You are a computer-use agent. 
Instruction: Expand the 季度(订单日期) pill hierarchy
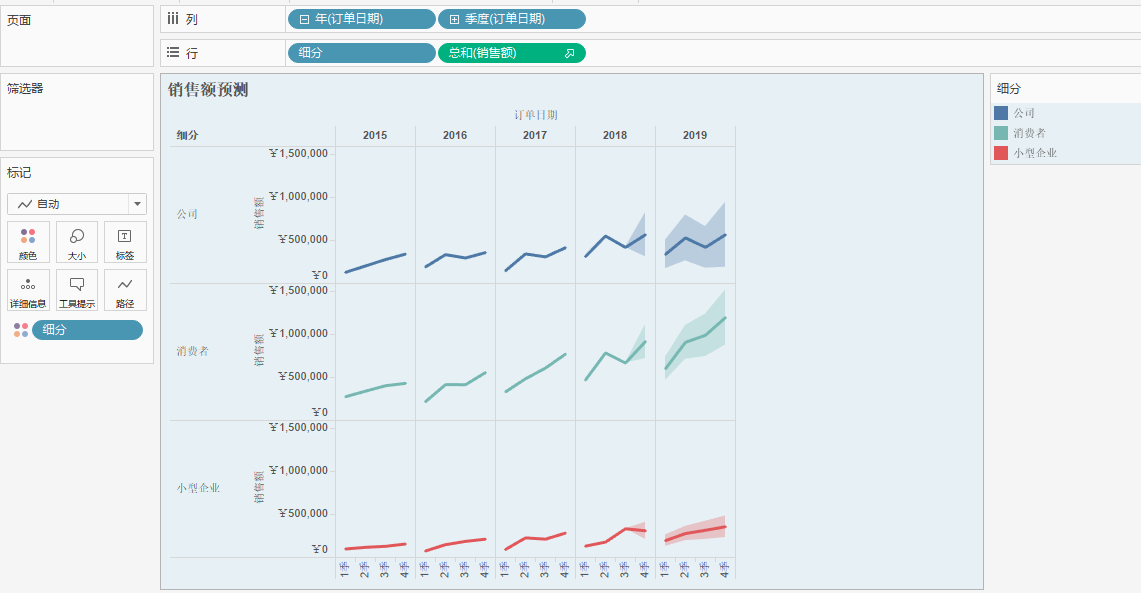click(454, 19)
